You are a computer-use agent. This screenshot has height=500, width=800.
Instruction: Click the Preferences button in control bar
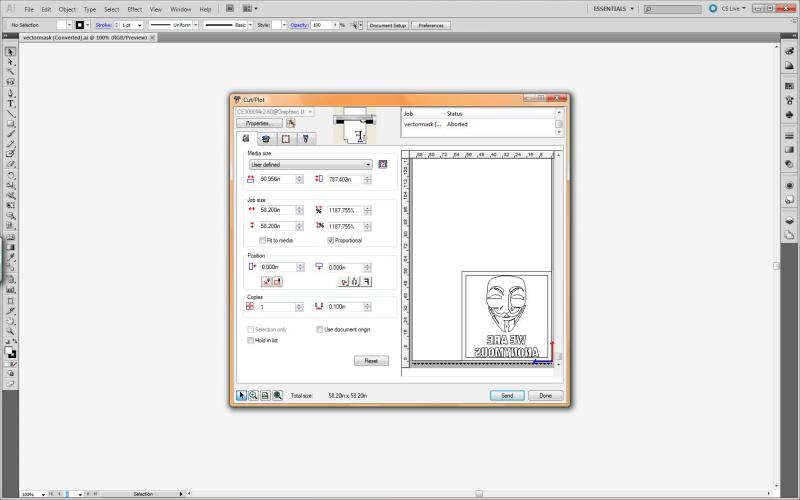(x=431, y=25)
